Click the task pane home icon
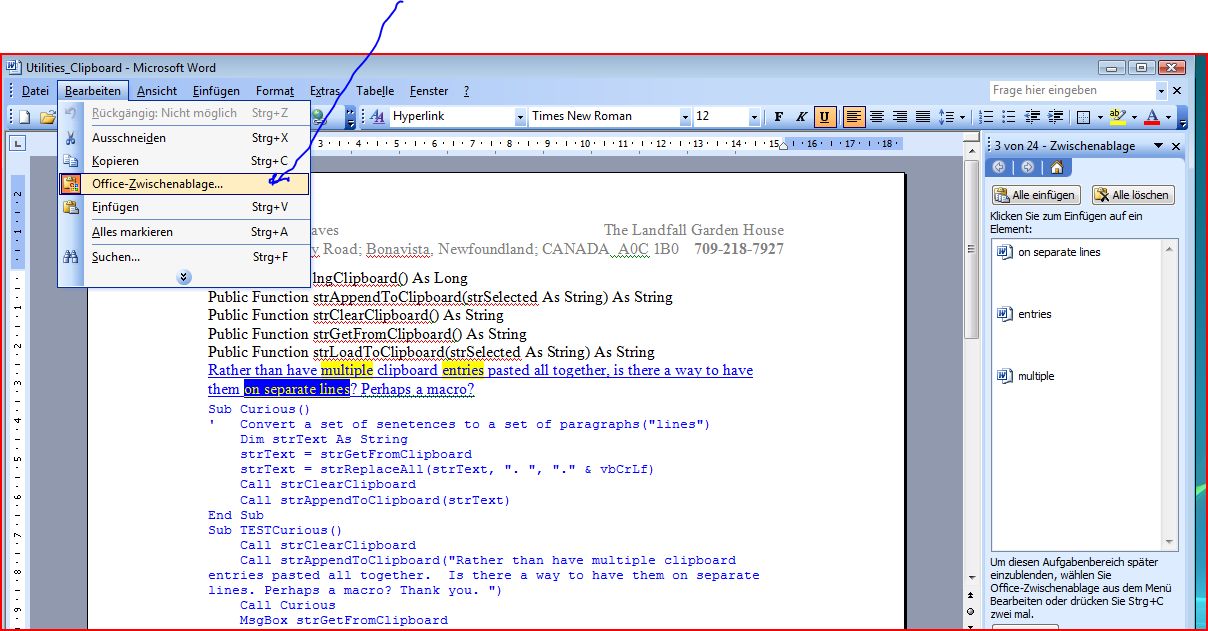Screen dimensions: 1208x631 click(1056, 167)
